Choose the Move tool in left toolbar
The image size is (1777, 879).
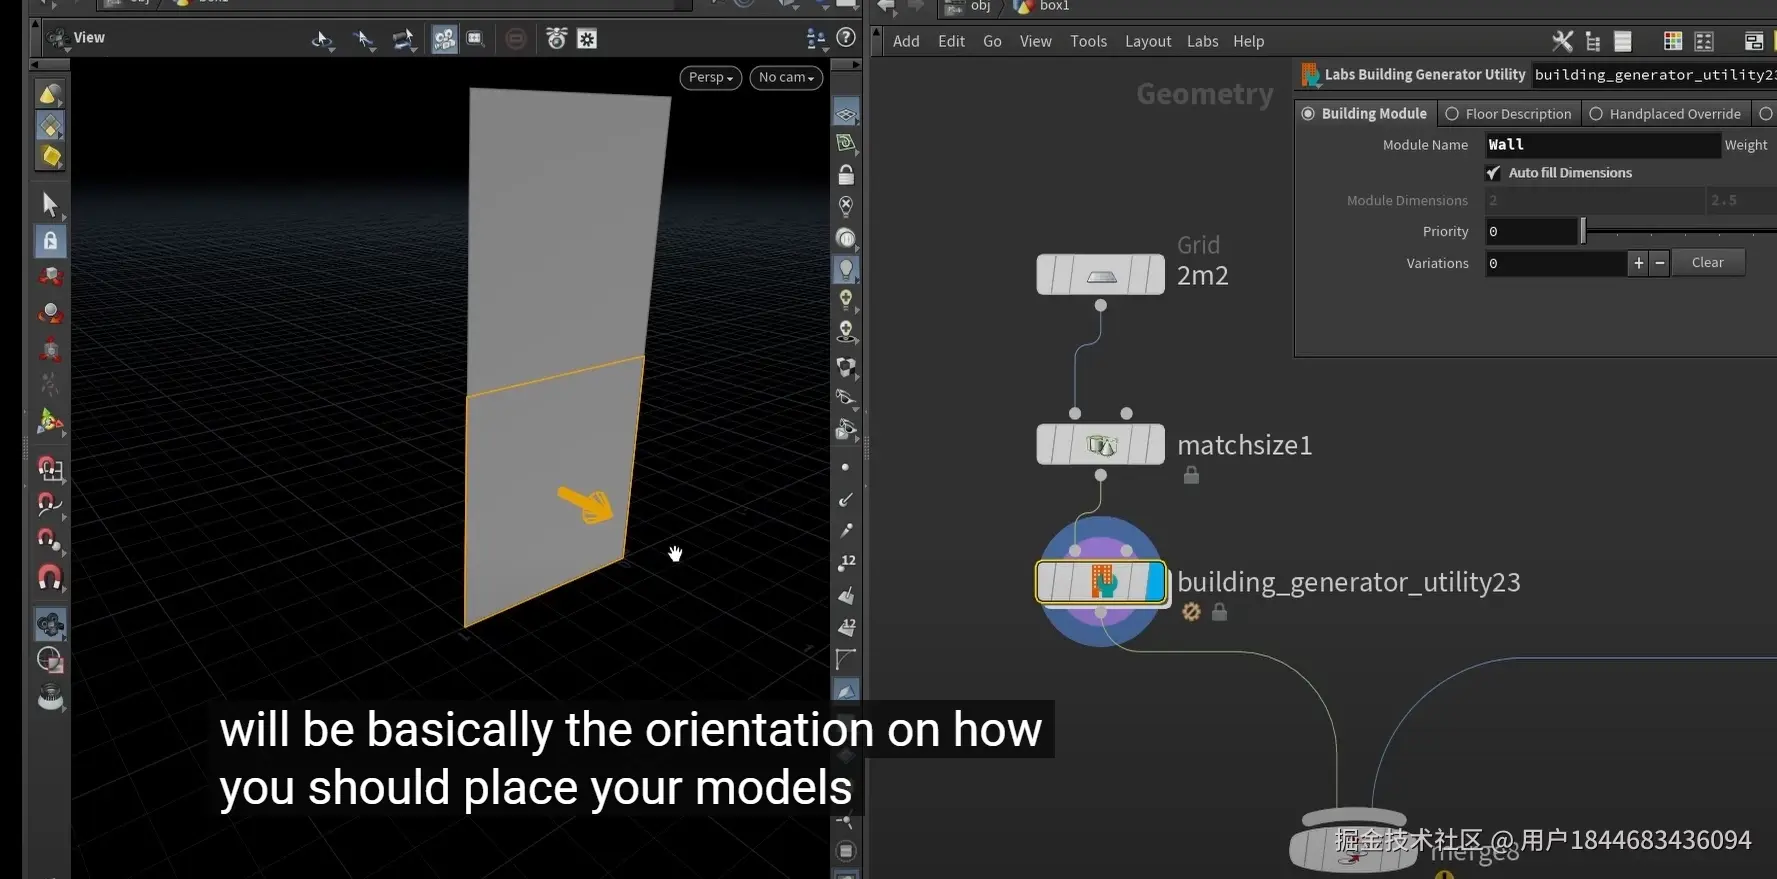(49, 276)
